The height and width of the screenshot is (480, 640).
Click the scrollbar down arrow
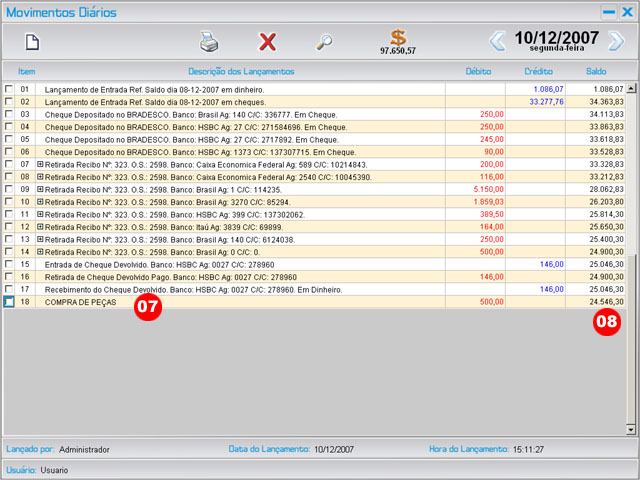tap(630, 429)
